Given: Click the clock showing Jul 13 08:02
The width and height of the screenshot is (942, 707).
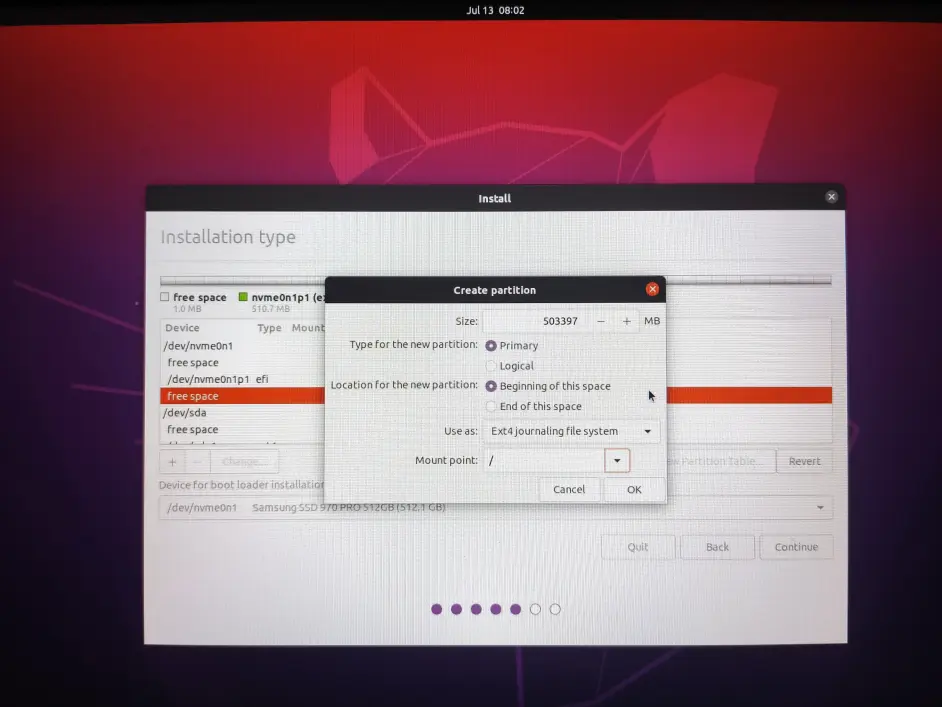Looking at the screenshot, I should click(x=496, y=10).
